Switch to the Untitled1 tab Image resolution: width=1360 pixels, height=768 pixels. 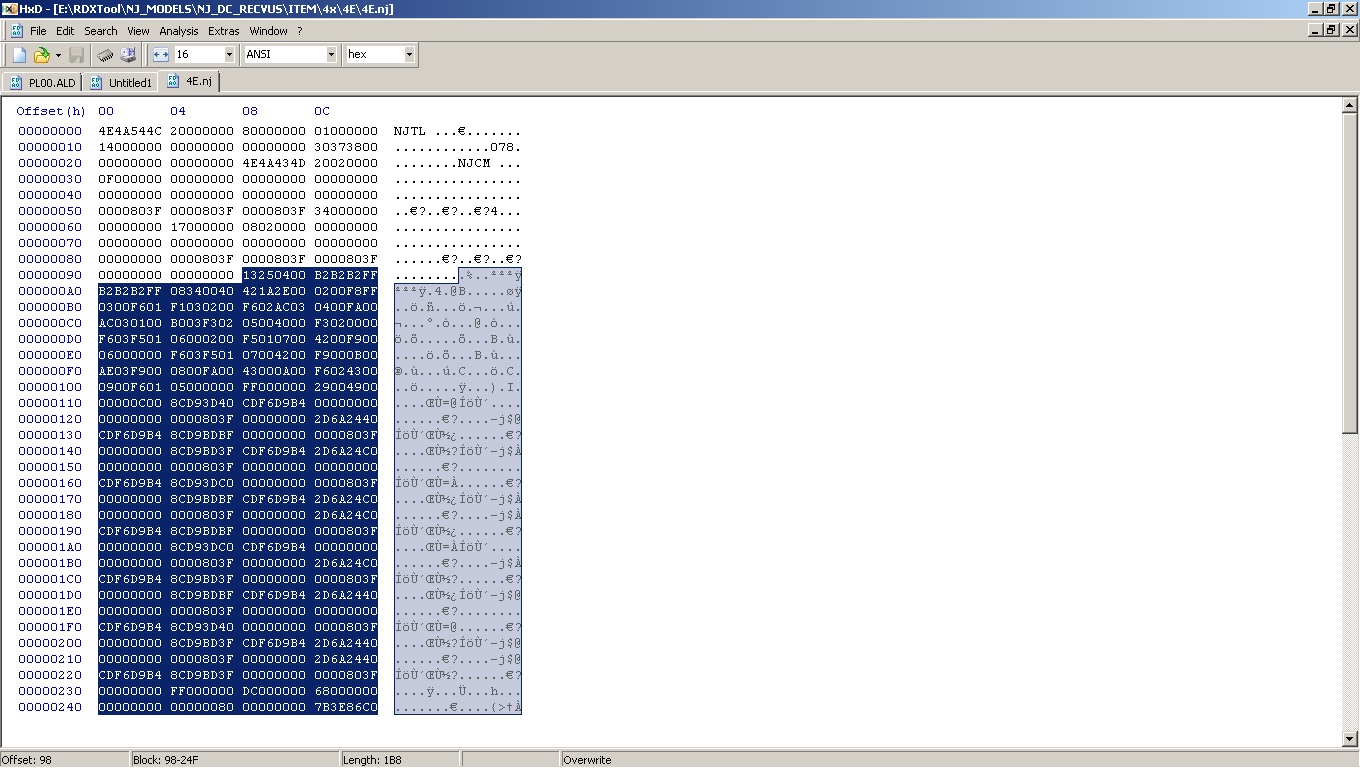121,83
